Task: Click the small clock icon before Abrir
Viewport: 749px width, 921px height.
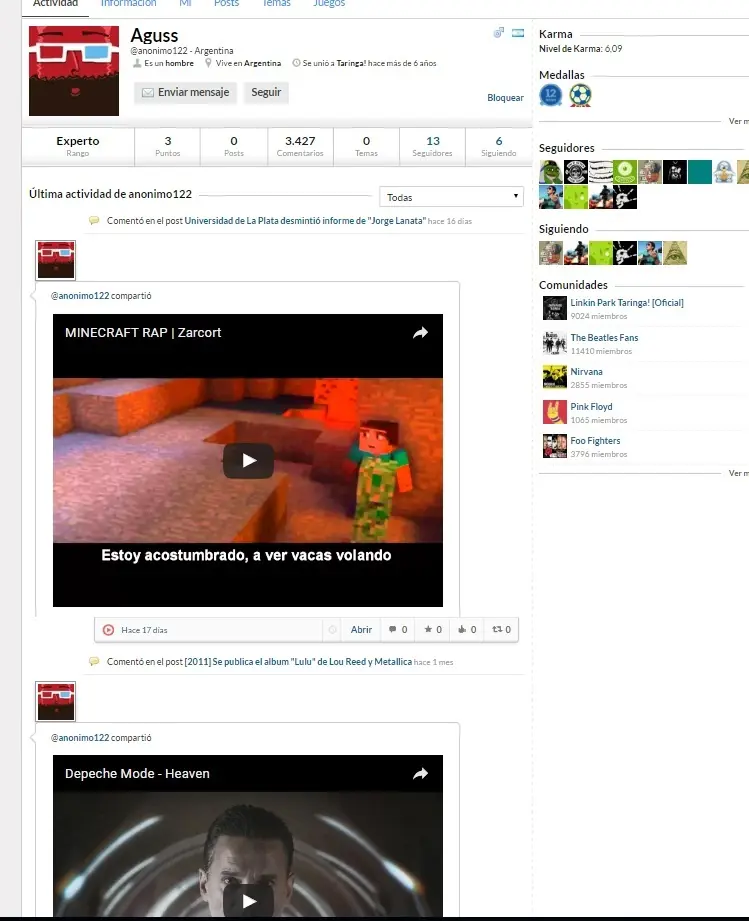Action: [x=332, y=630]
